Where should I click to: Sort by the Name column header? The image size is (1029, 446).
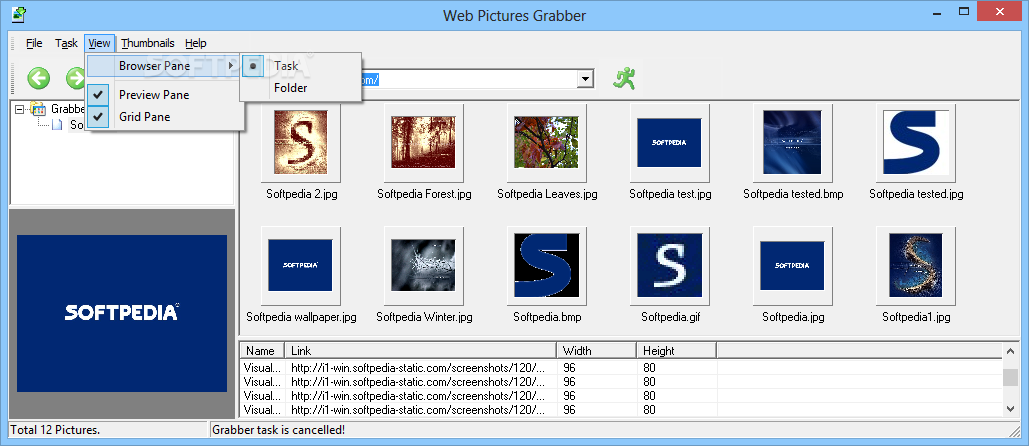pos(262,350)
